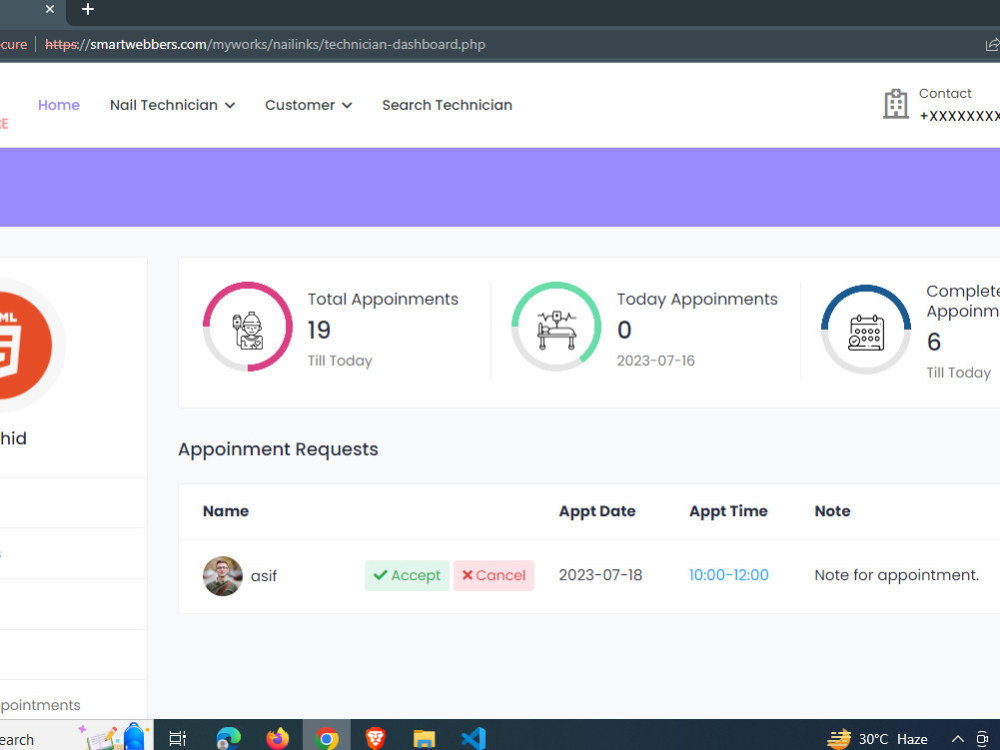Screen dimensions: 1000x750
Task: Open Firefox from taskbar
Action: point(277,738)
